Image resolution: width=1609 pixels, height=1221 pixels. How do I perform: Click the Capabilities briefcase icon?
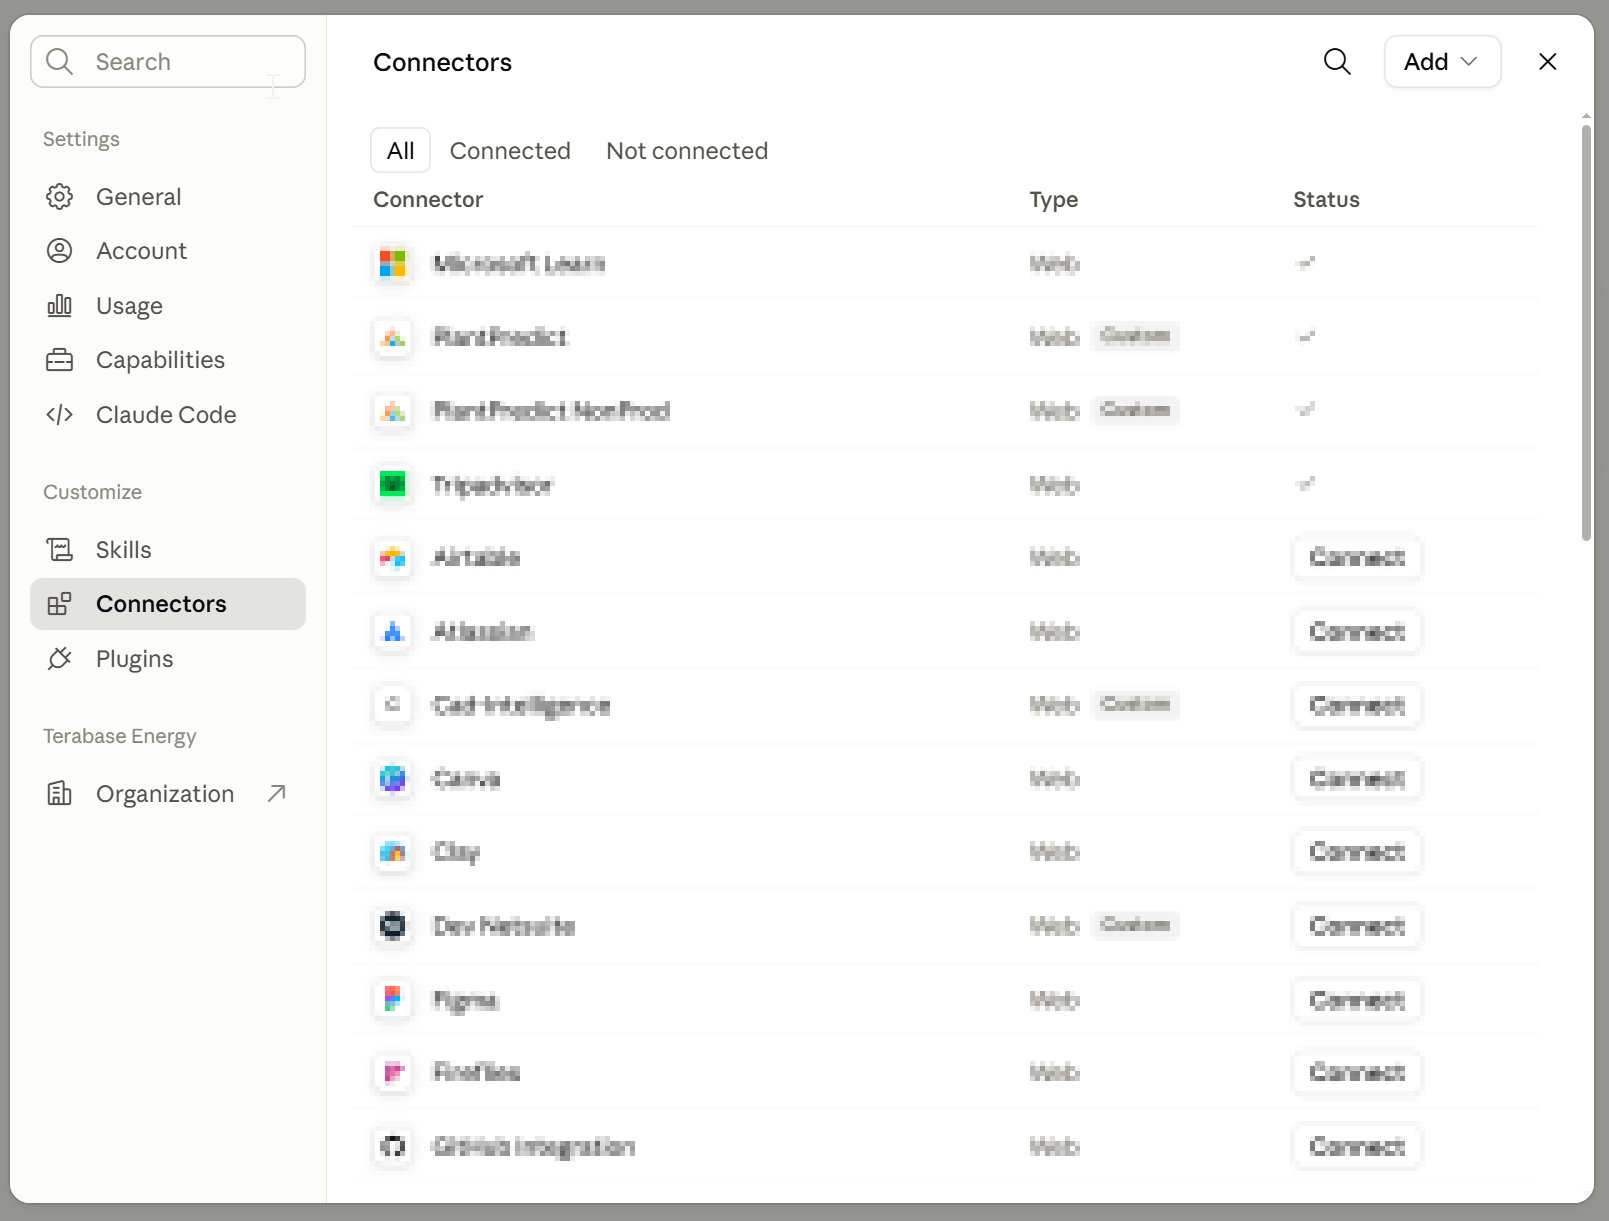[60, 360]
